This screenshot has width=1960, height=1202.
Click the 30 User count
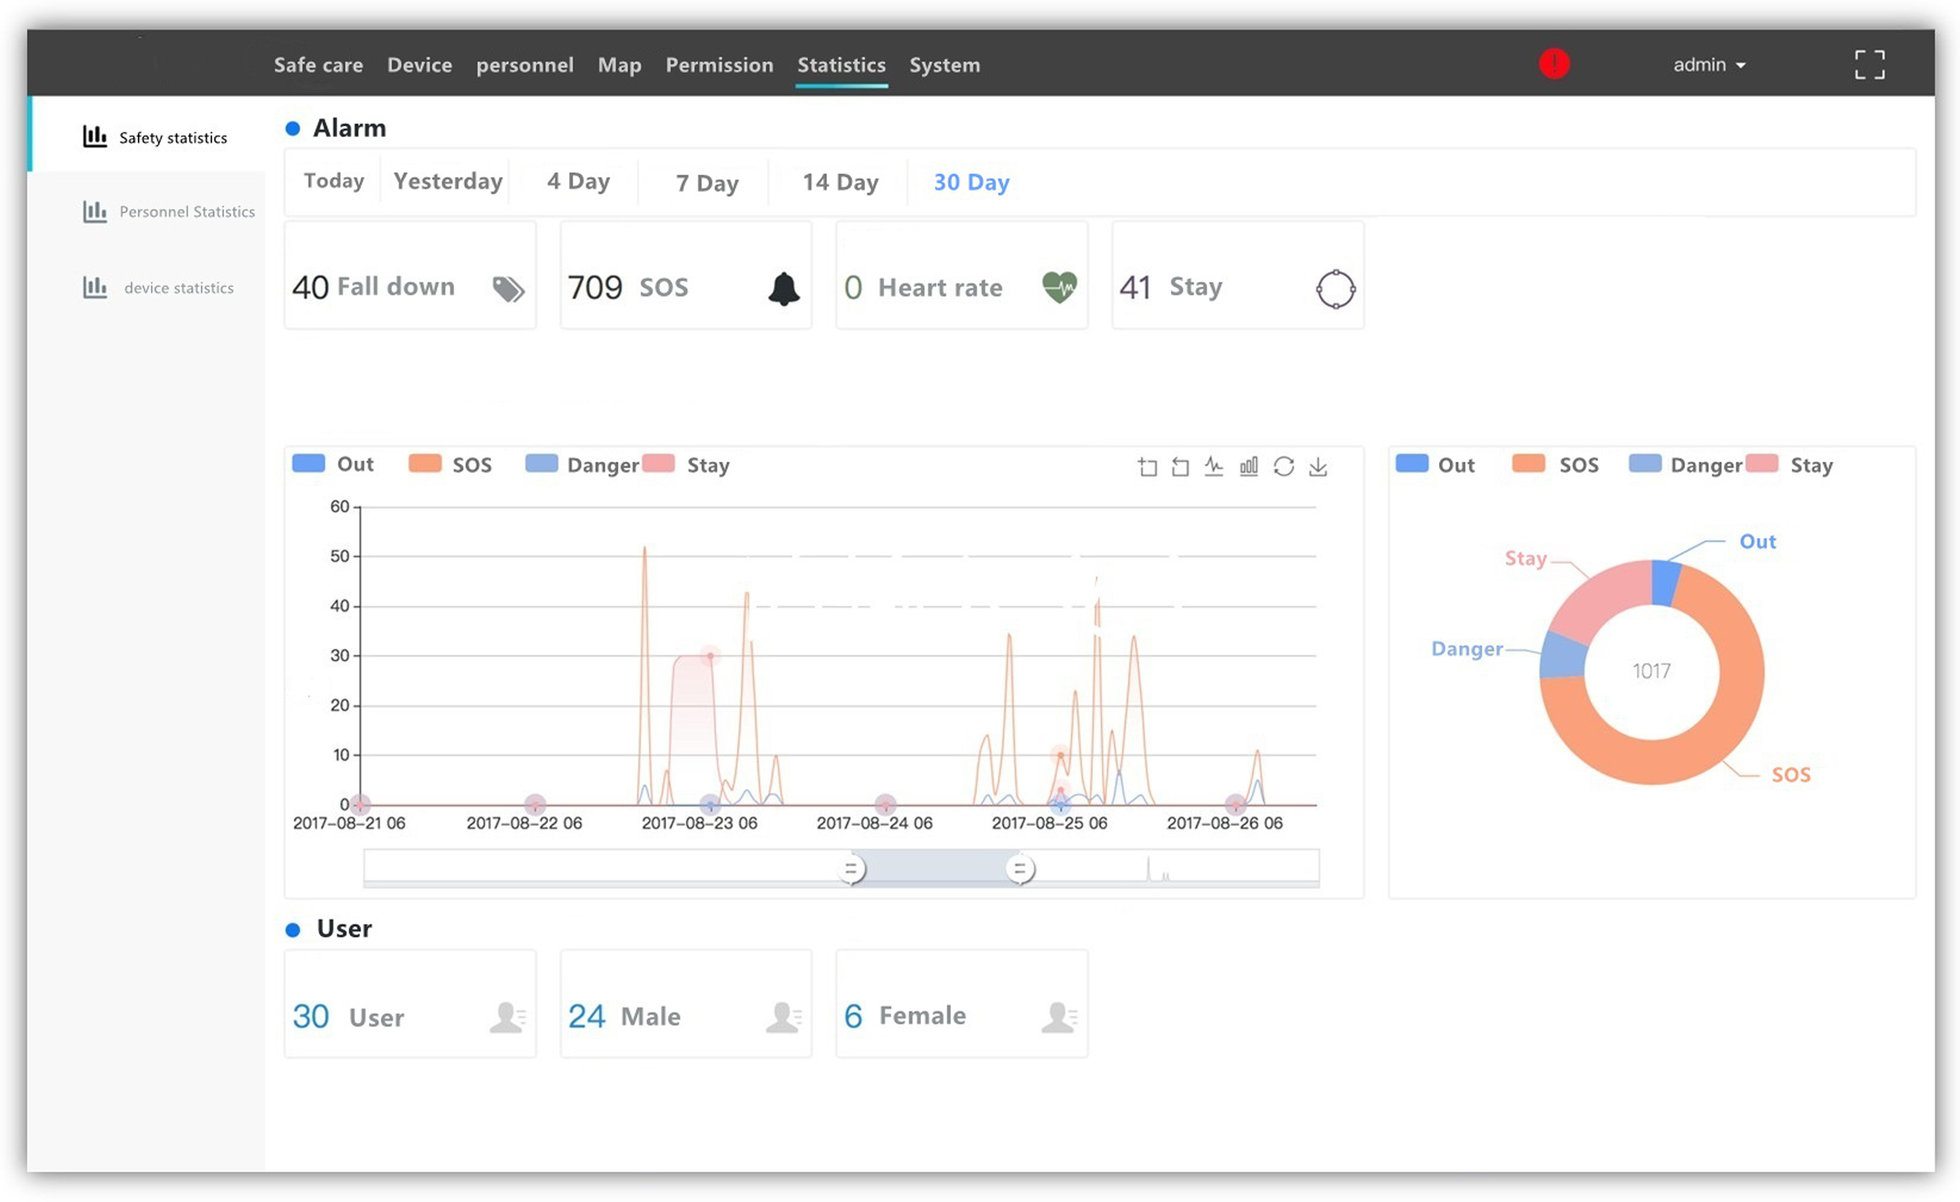coord(311,1017)
